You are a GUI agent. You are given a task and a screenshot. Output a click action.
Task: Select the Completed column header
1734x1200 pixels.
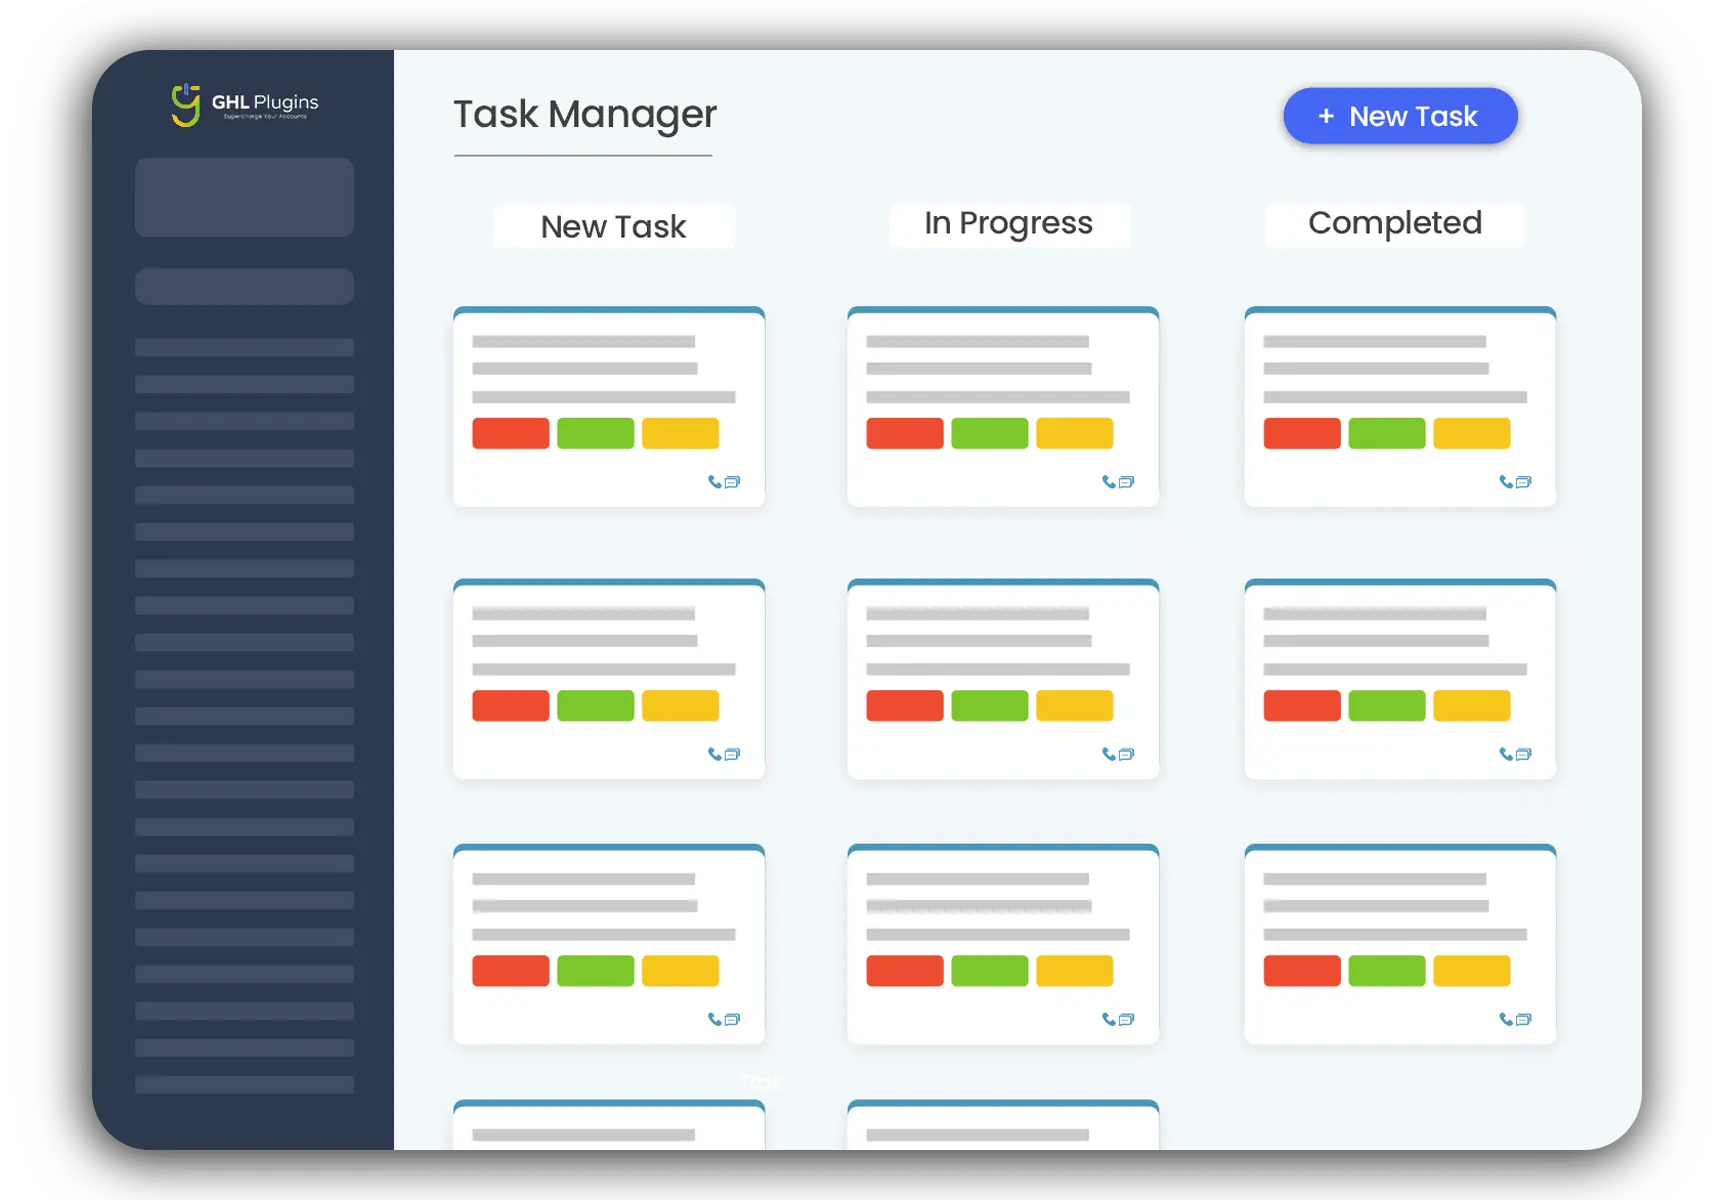pos(1394,224)
